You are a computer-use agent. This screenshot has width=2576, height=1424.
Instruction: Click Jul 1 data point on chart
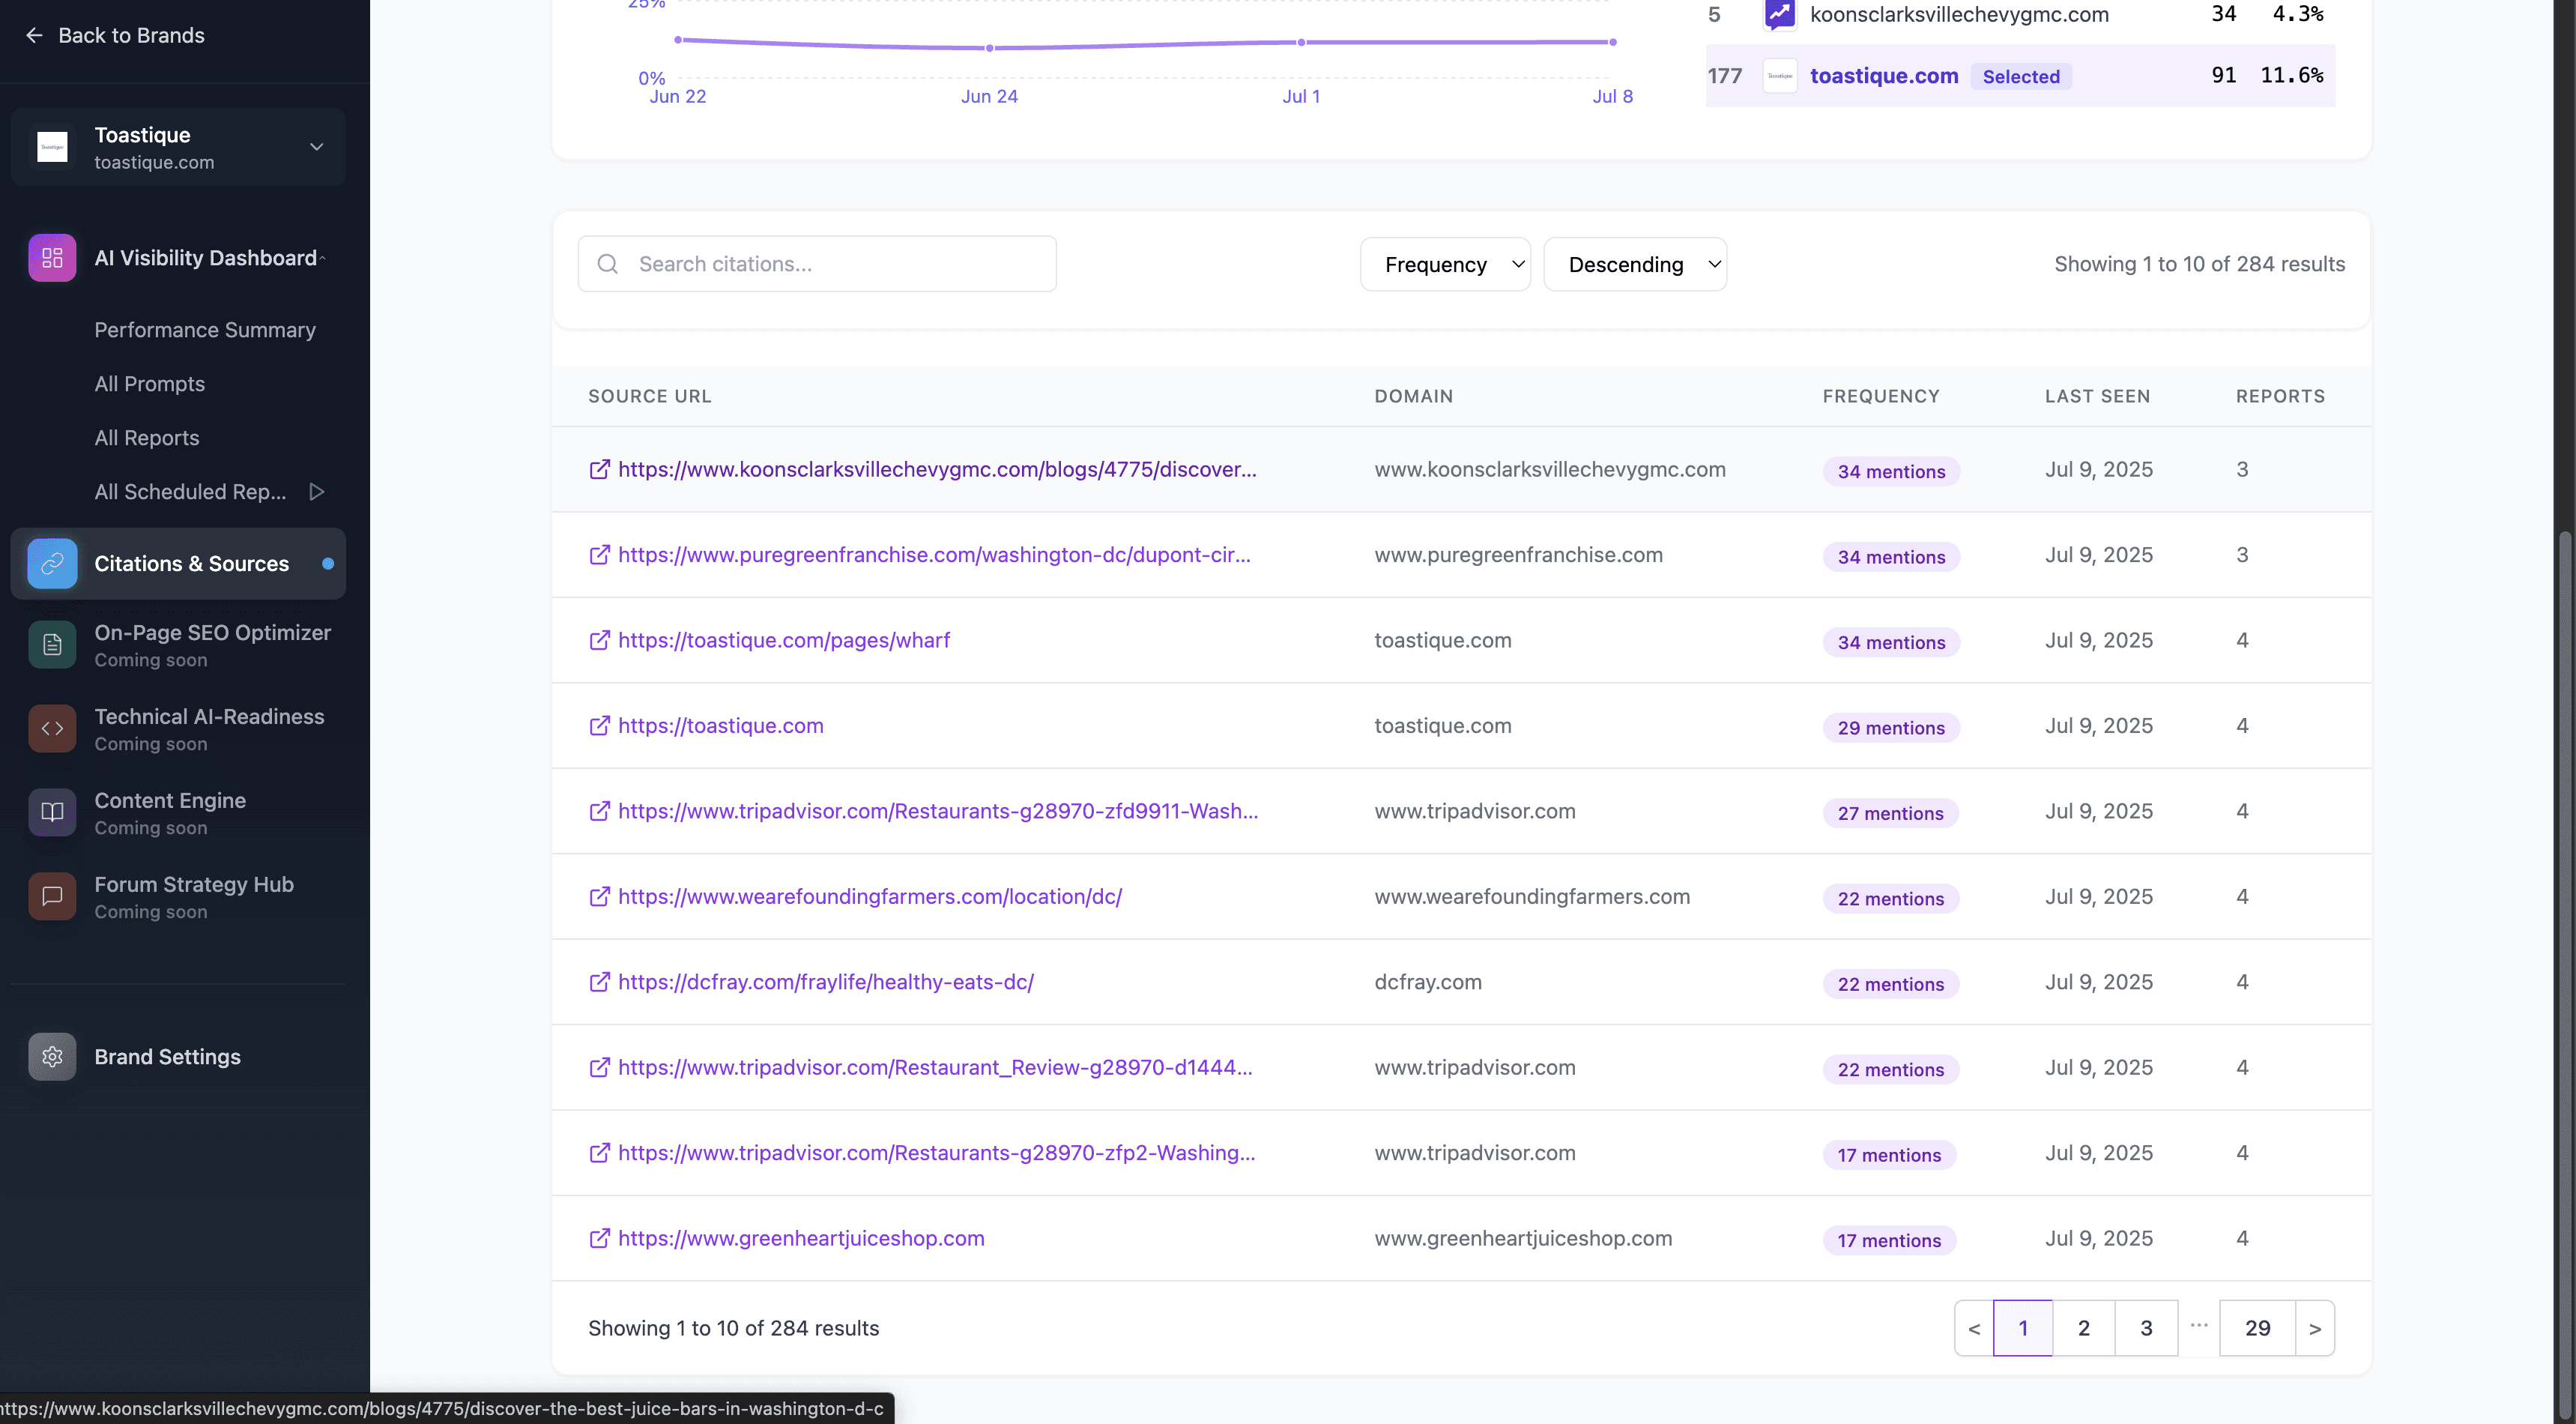(x=1300, y=42)
